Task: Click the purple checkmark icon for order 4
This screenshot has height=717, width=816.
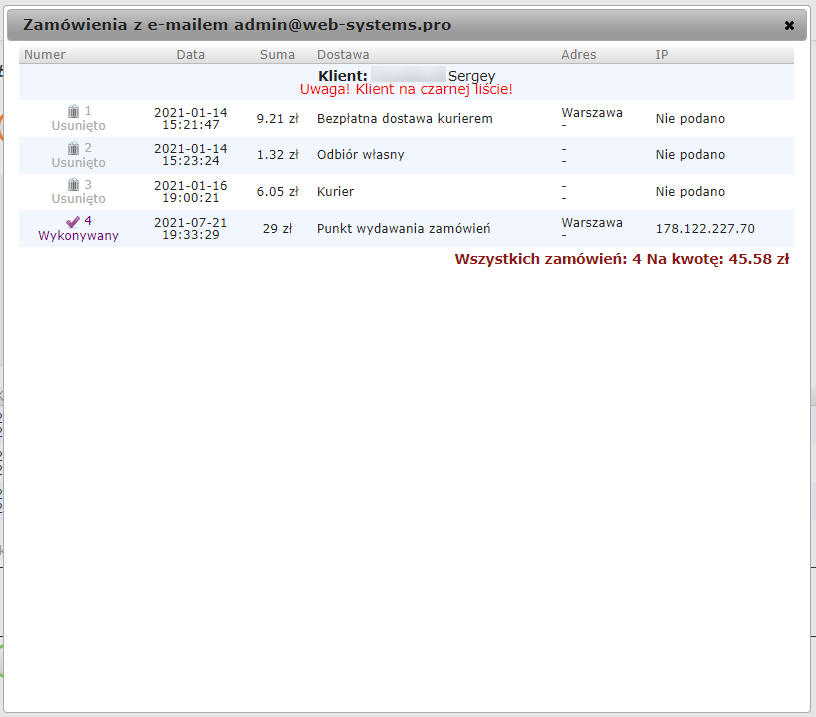Action: coord(72,221)
